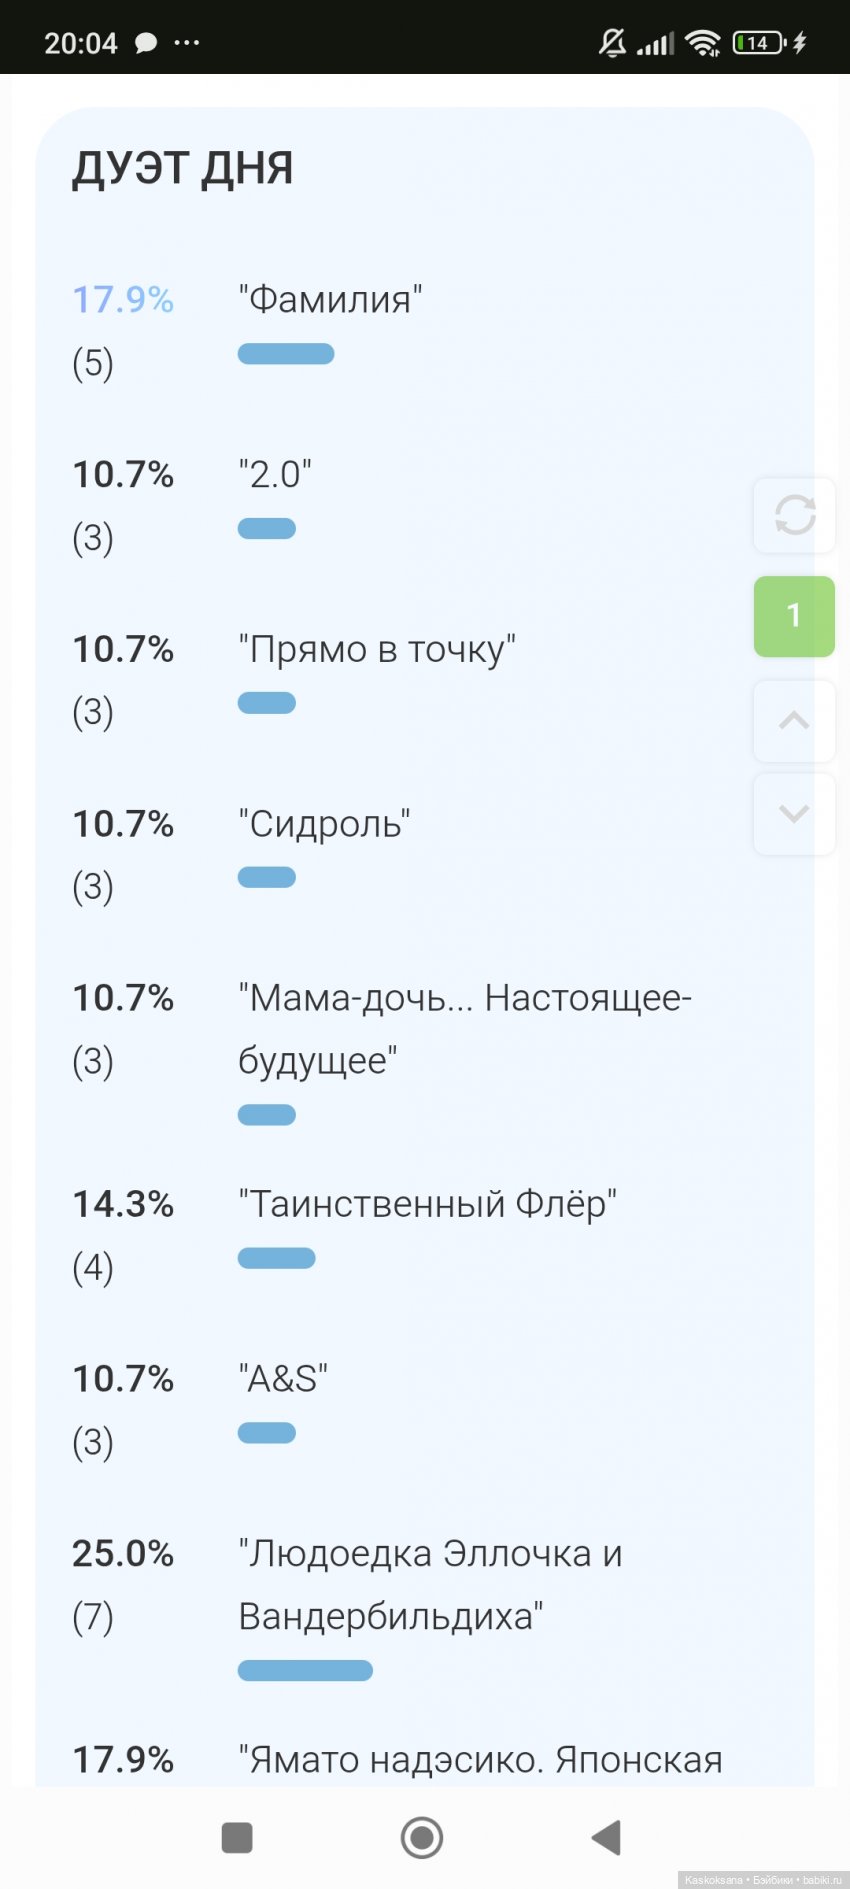850x1889 pixels.
Task: Tap the "ДУЭТ ДНЯ" poll heading
Action: [x=183, y=168]
